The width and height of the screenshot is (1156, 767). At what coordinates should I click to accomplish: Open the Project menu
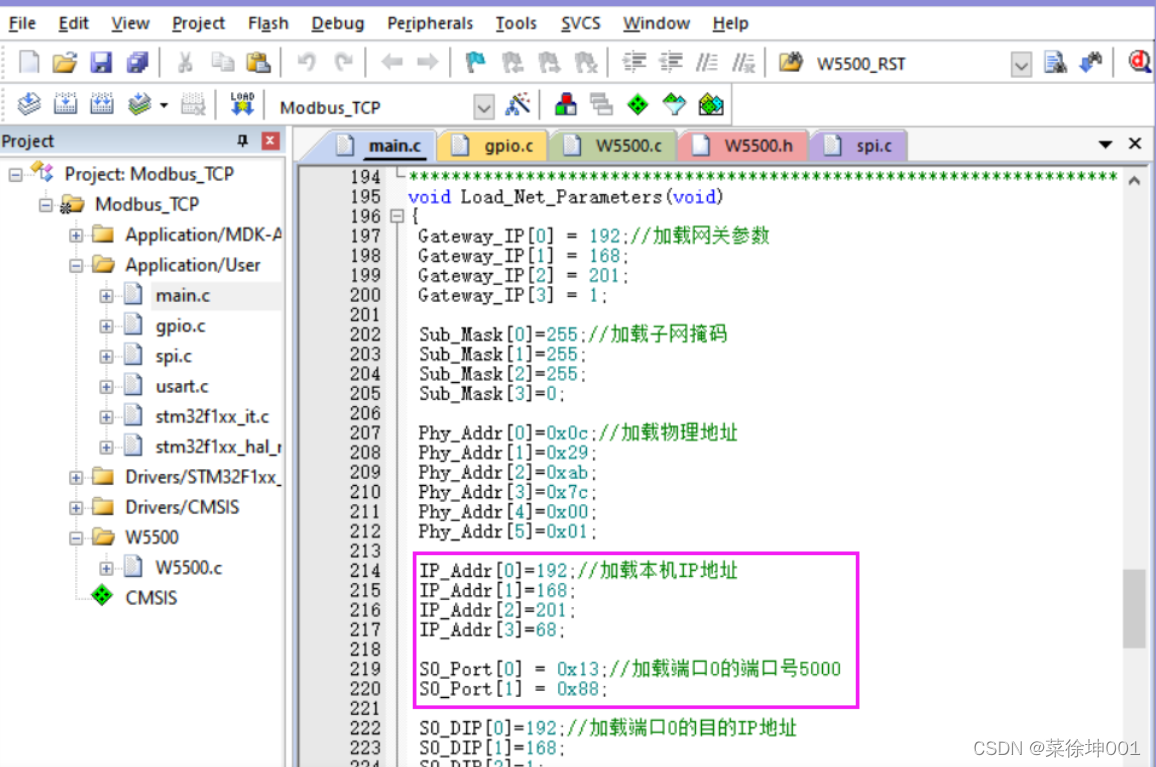[x=198, y=24]
